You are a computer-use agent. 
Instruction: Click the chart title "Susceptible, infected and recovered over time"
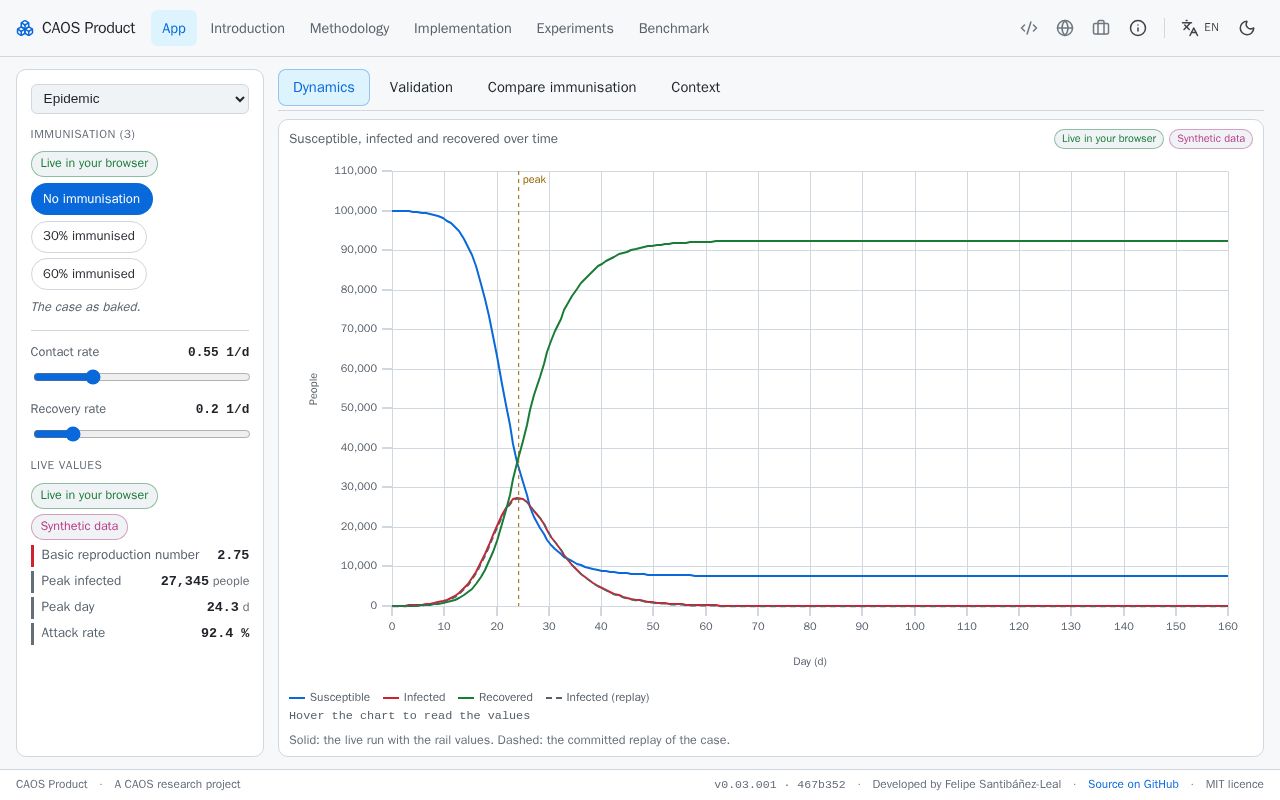point(424,139)
